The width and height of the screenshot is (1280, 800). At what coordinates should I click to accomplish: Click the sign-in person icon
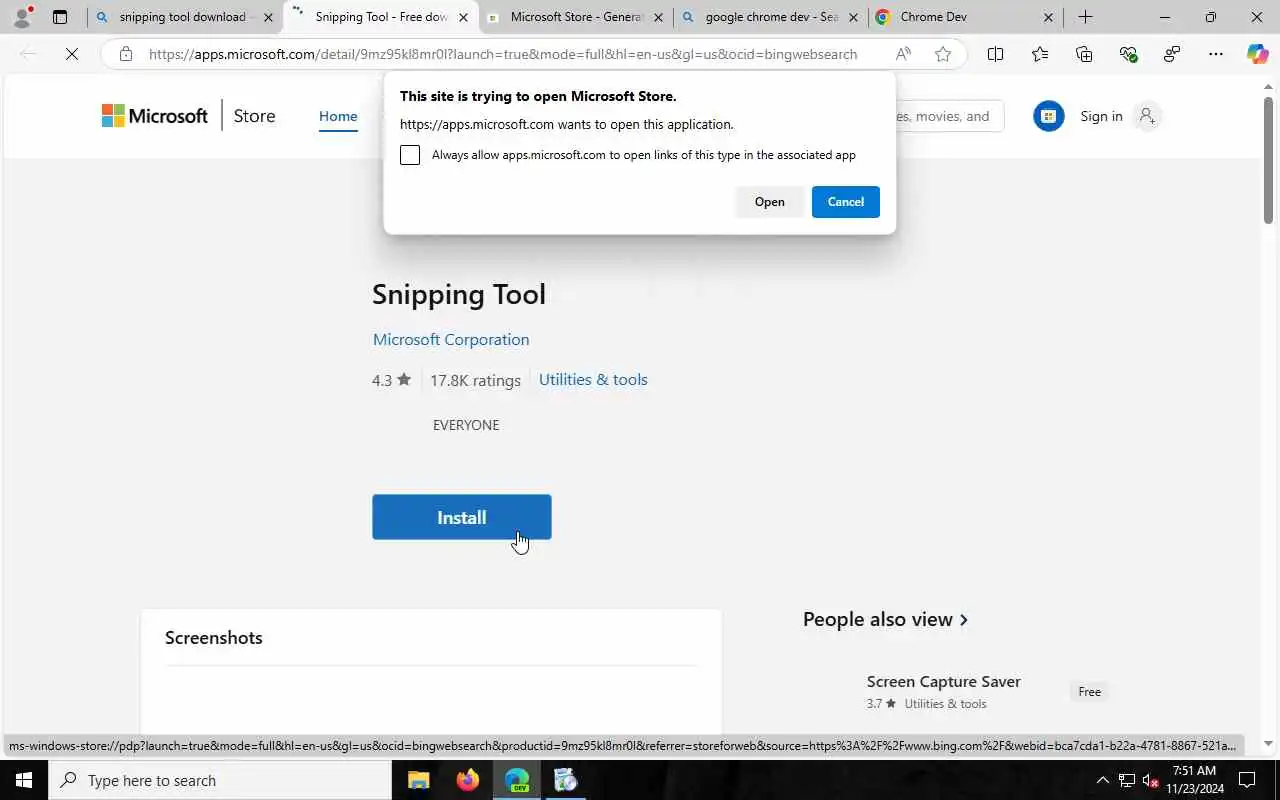pos(1147,116)
